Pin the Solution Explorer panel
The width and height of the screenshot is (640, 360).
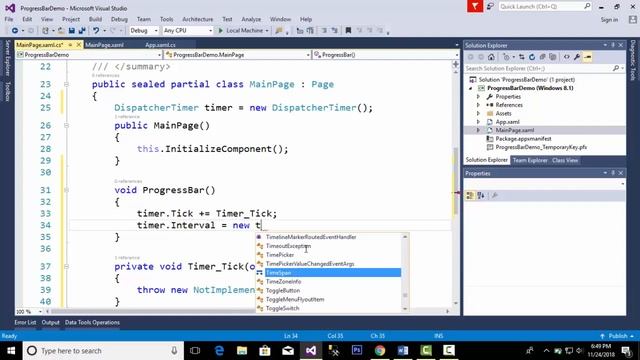(613, 45)
